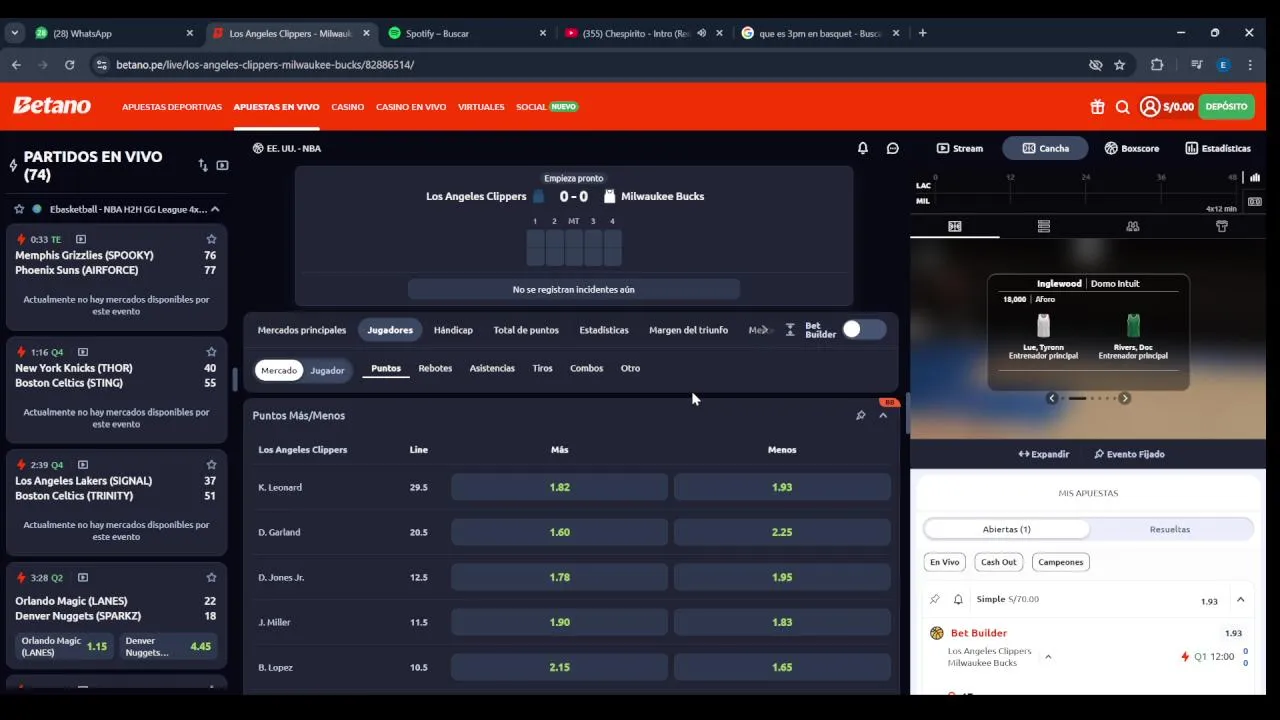Open the search magnifier in Betano header
The height and width of the screenshot is (720, 1280).
point(1122,107)
